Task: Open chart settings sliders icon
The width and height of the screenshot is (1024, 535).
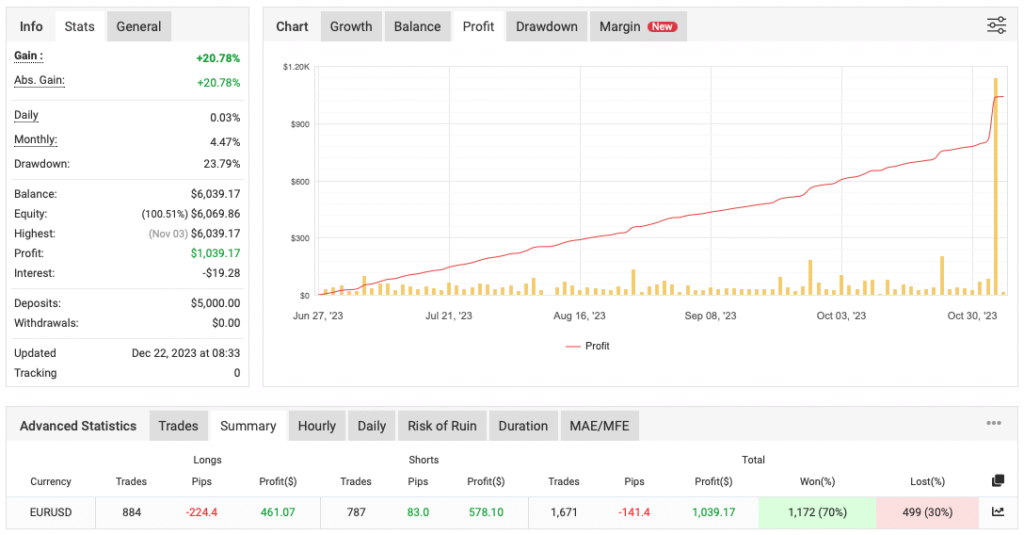Action: 996,26
